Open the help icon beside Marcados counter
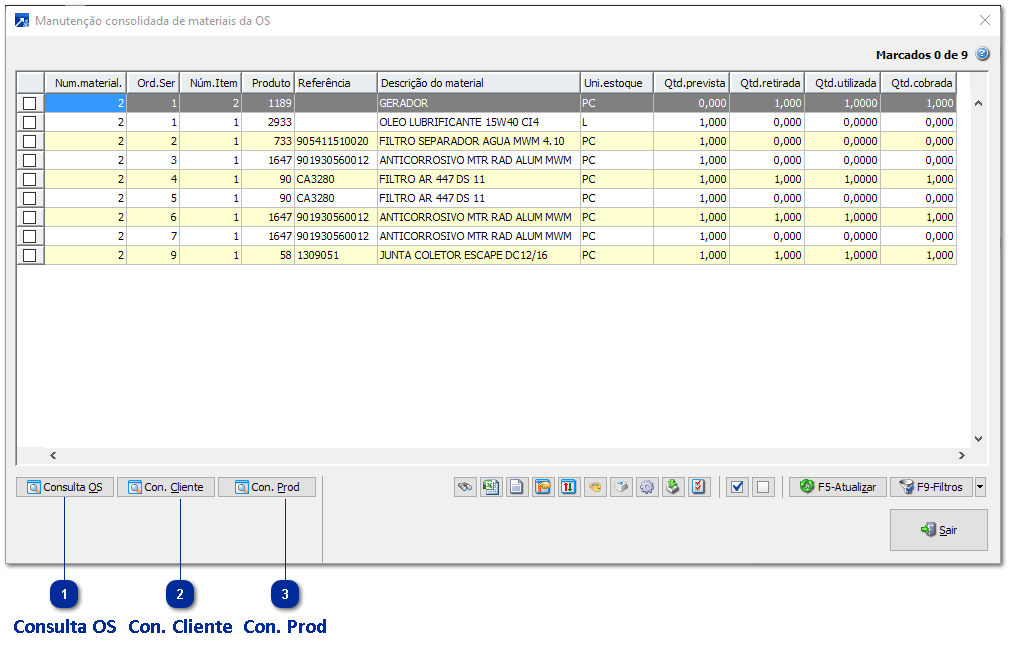 (982, 55)
